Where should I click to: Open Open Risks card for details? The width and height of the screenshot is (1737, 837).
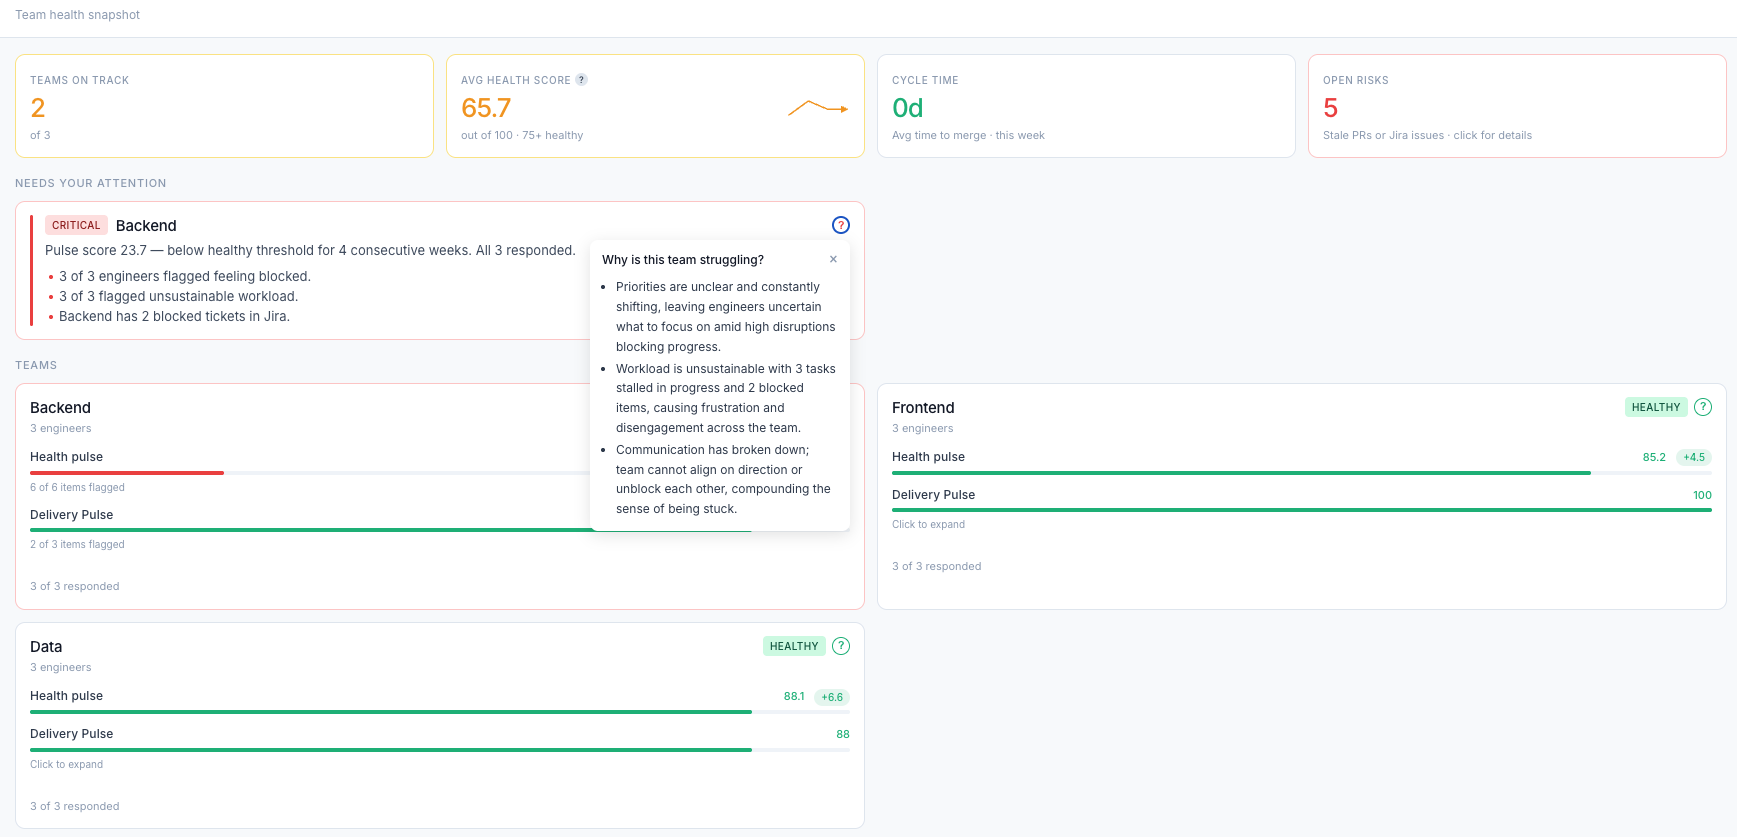pos(1517,106)
